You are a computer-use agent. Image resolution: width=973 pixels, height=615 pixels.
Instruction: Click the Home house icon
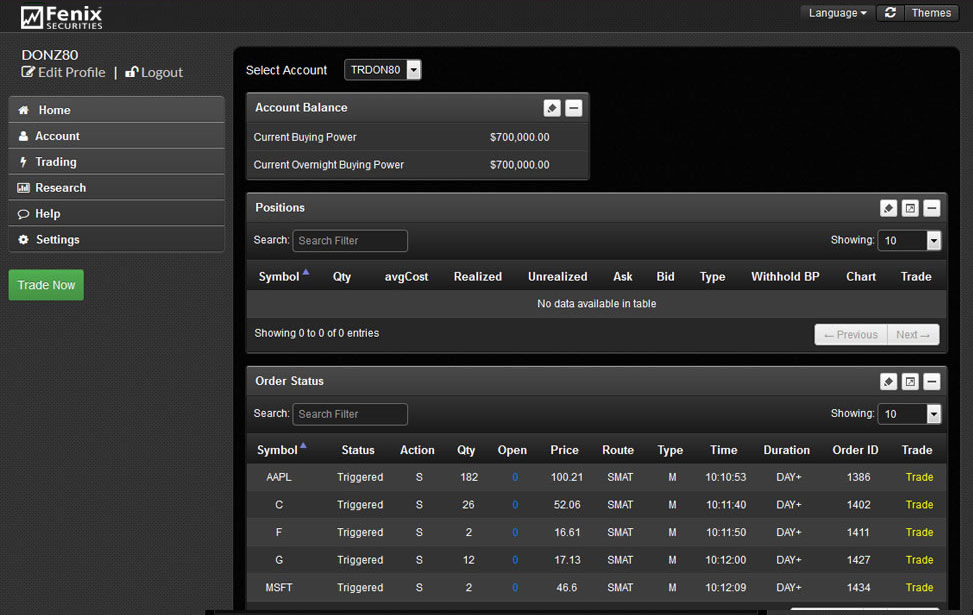click(x=24, y=110)
